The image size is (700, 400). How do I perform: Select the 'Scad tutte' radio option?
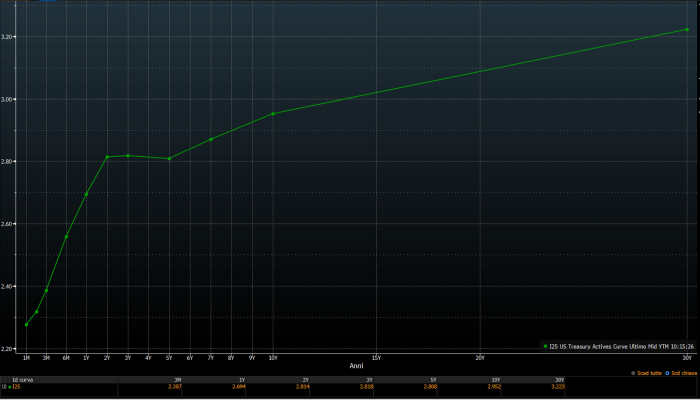point(632,372)
